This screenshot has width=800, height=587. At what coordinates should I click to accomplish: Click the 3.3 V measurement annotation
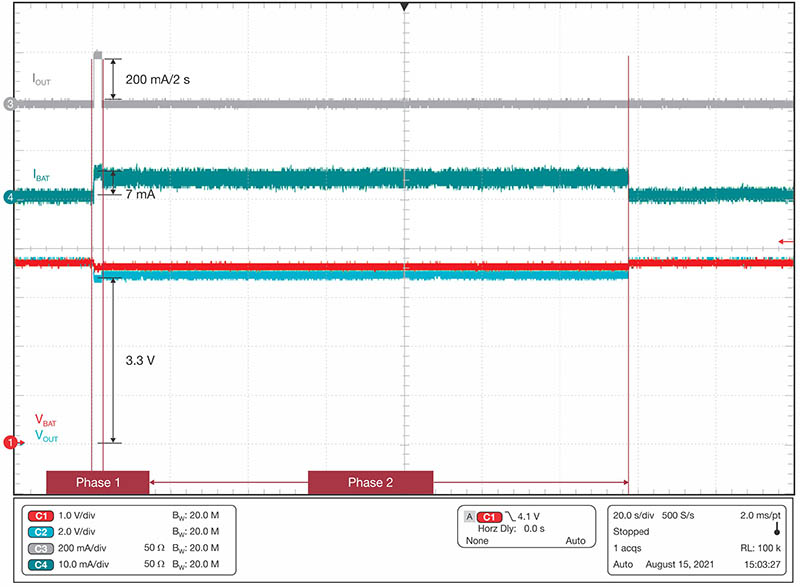(139, 357)
